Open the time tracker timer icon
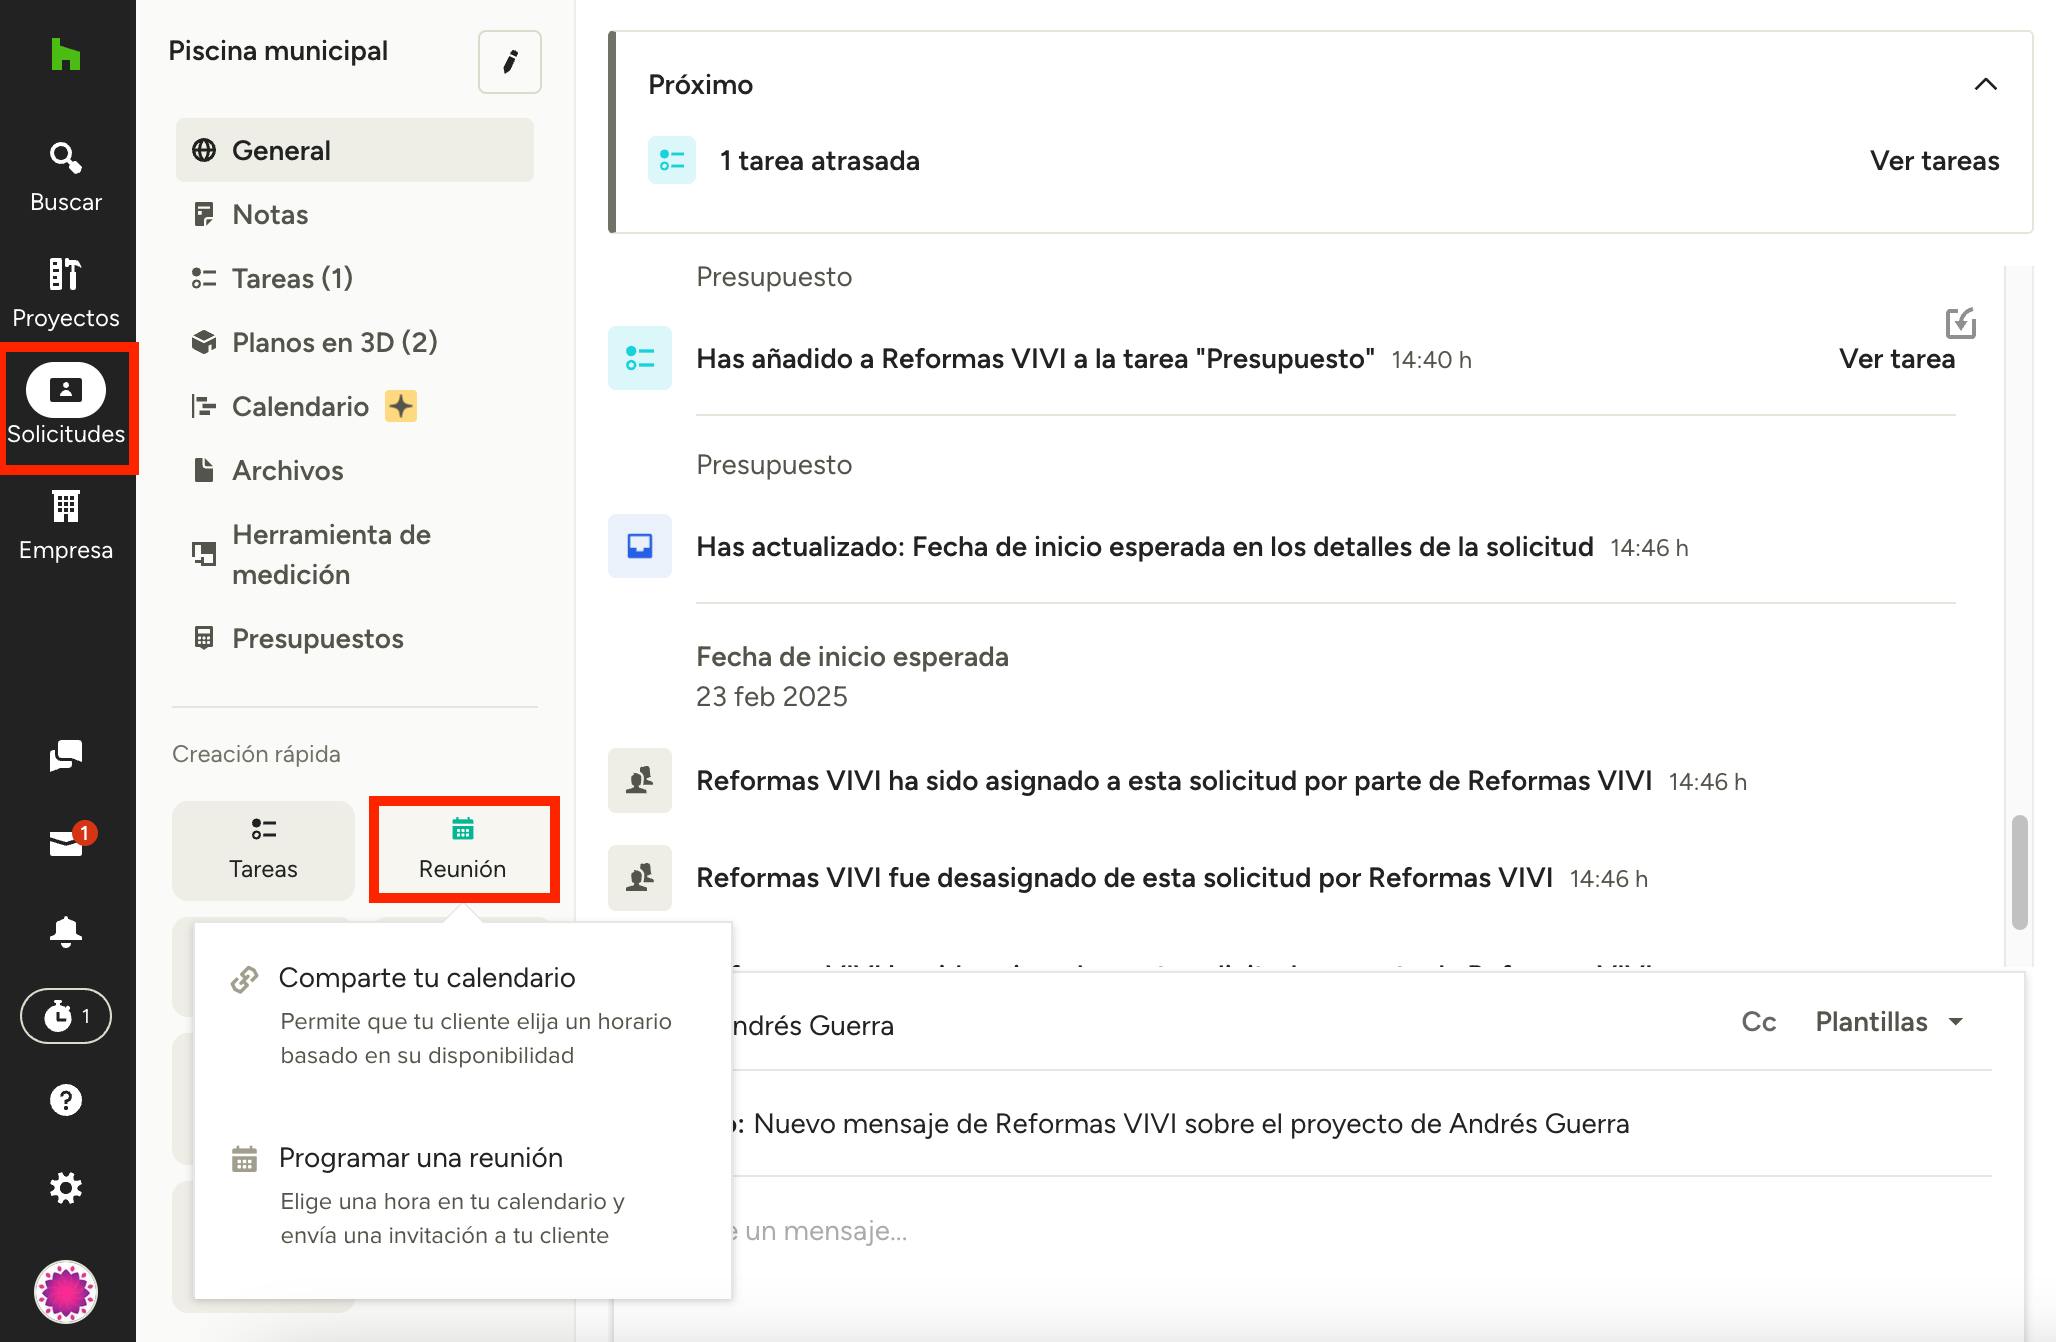This screenshot has height=1342, width=2056. pos(65,1016)
